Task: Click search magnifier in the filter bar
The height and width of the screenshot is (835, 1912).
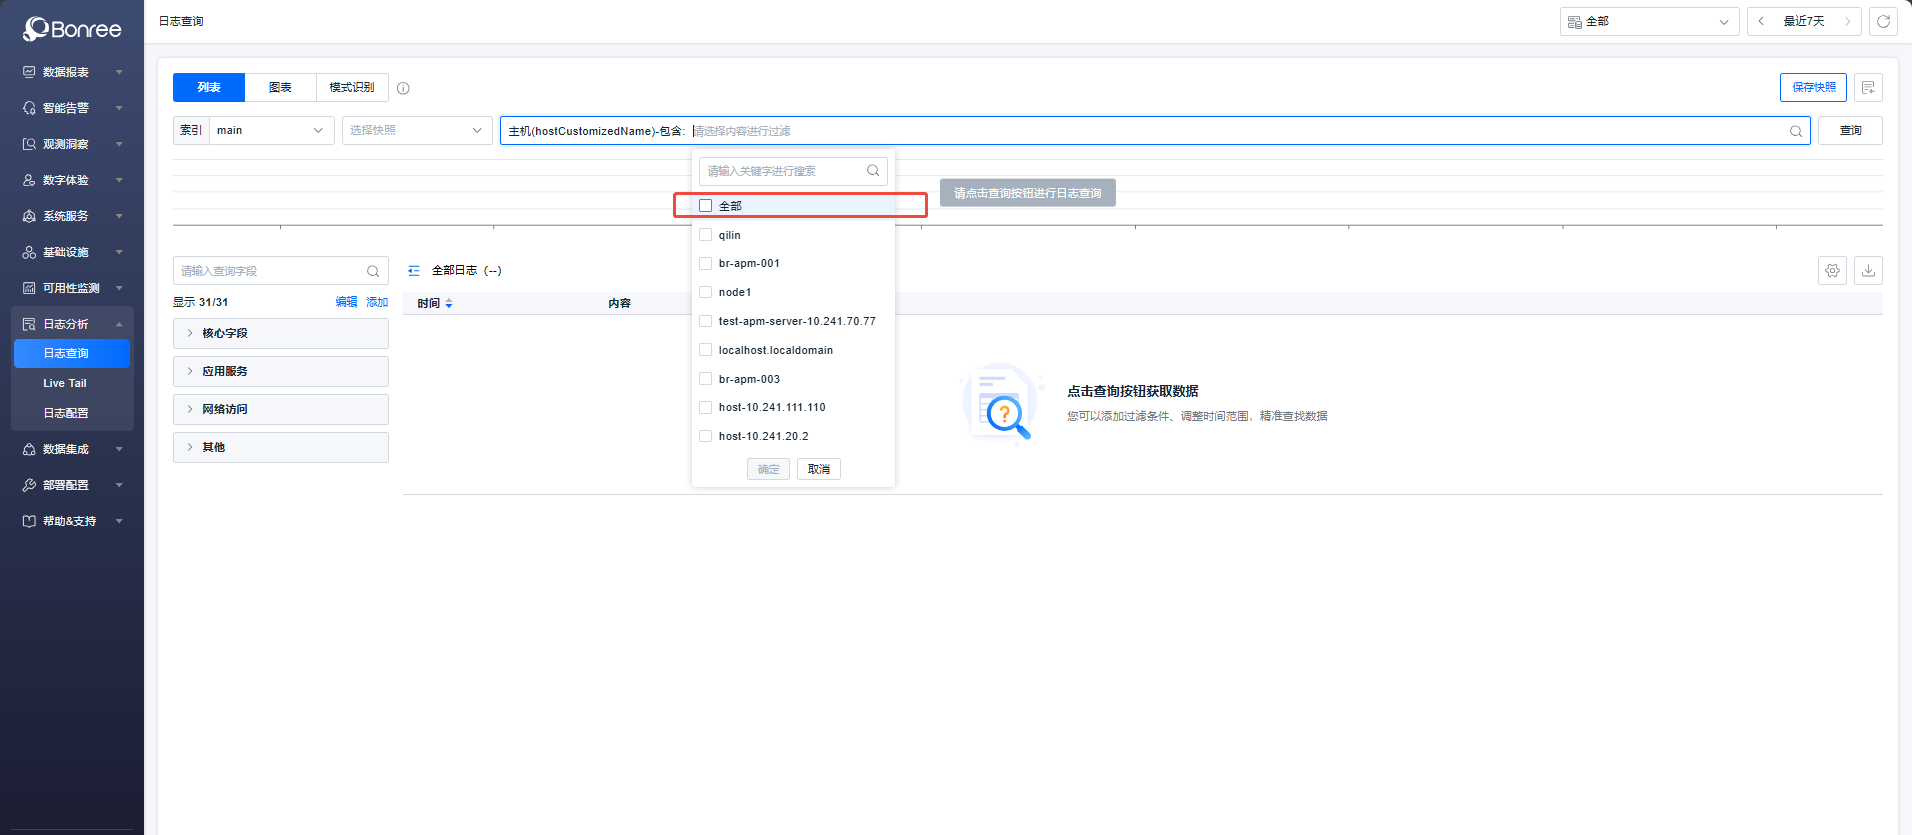Action: coord(1796,131)
